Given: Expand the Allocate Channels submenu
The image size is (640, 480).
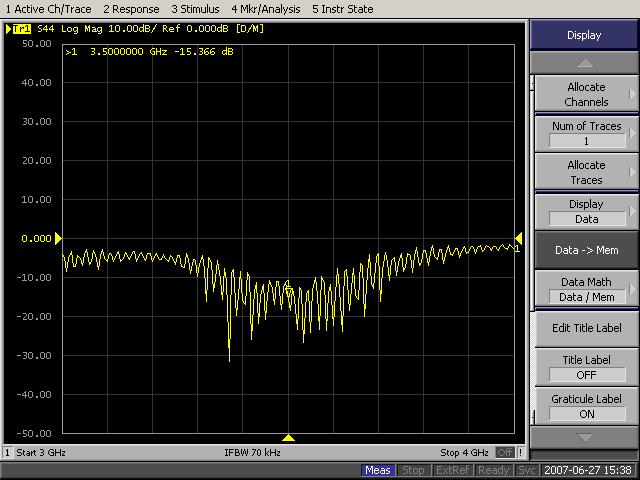Looking at the screenshot, I should coord(586,94).
